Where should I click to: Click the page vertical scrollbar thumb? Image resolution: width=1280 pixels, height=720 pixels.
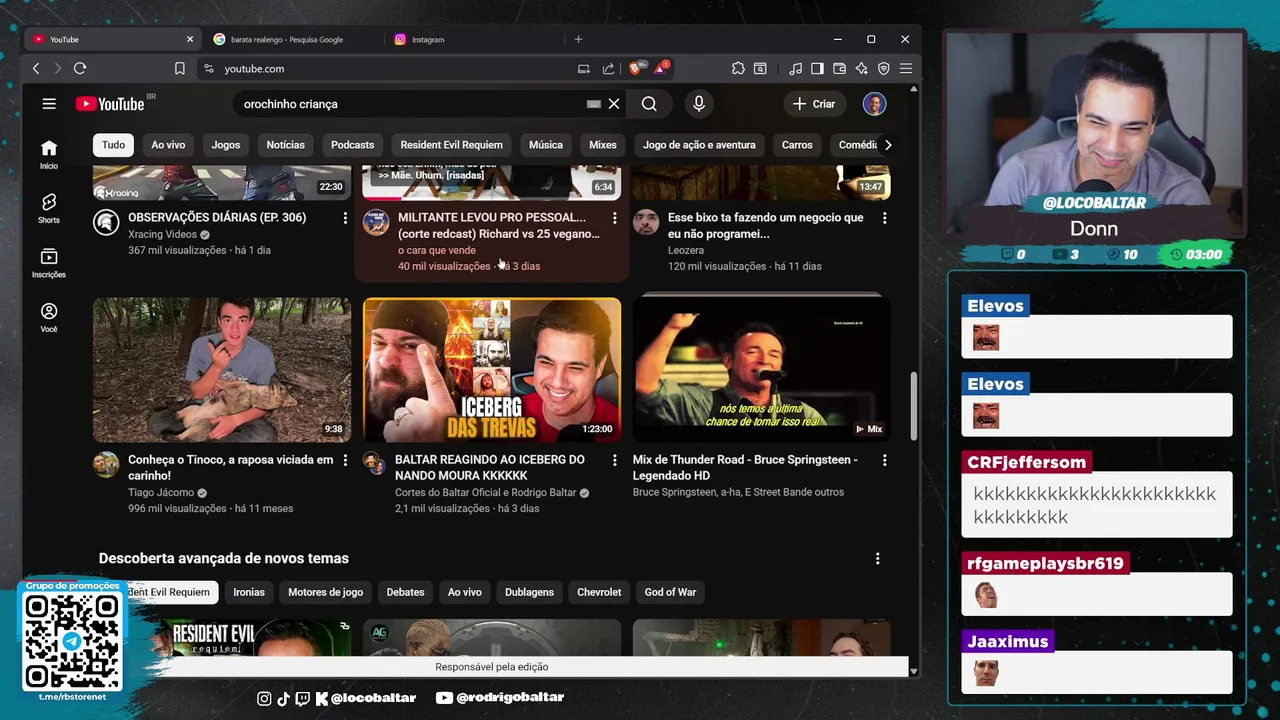(913, 407)
